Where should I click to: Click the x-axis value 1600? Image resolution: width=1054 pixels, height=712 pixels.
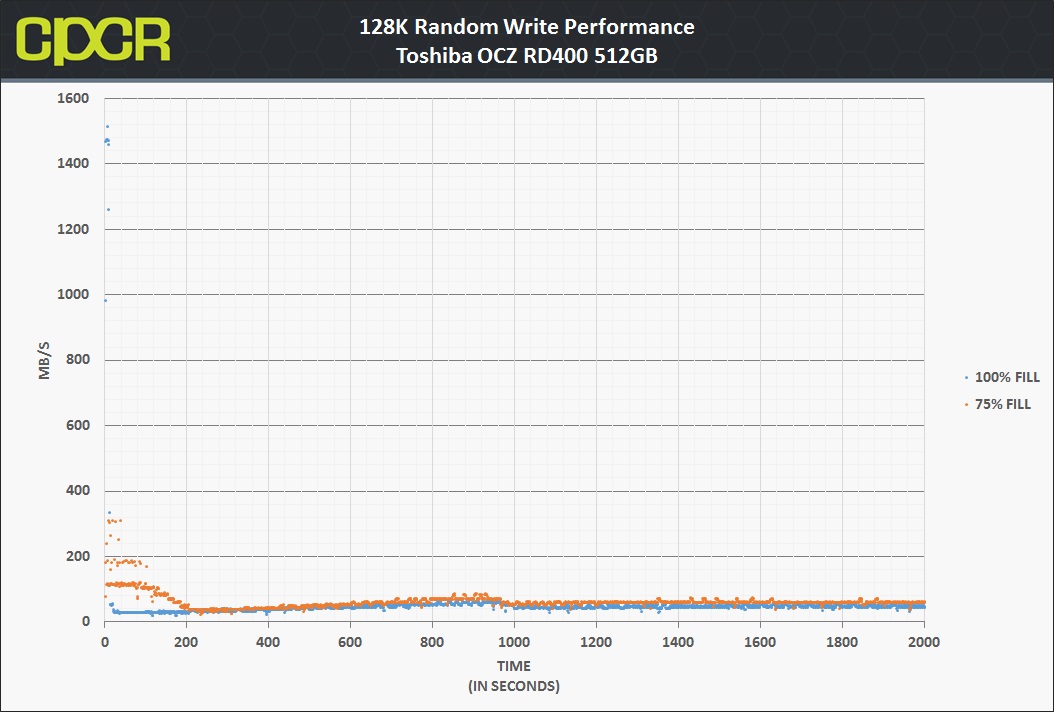click(760, 642)
